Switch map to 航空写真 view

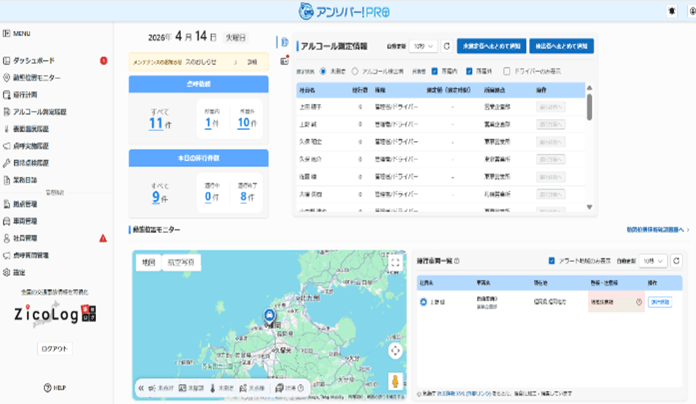(x=181, y=262)
